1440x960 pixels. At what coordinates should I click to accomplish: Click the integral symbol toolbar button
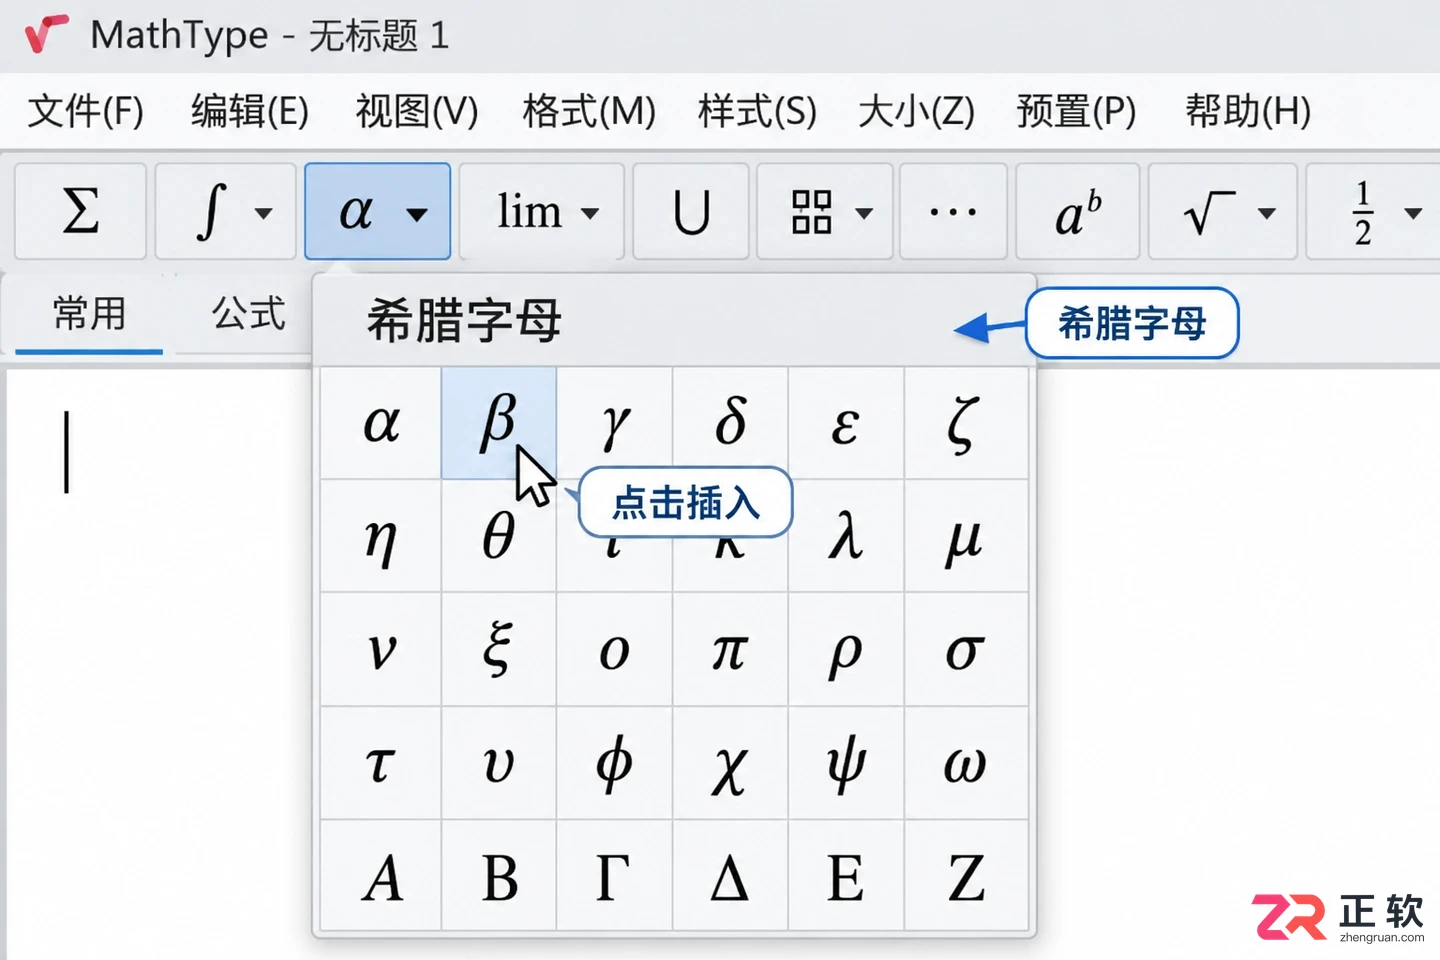click(x=211, y=211)
